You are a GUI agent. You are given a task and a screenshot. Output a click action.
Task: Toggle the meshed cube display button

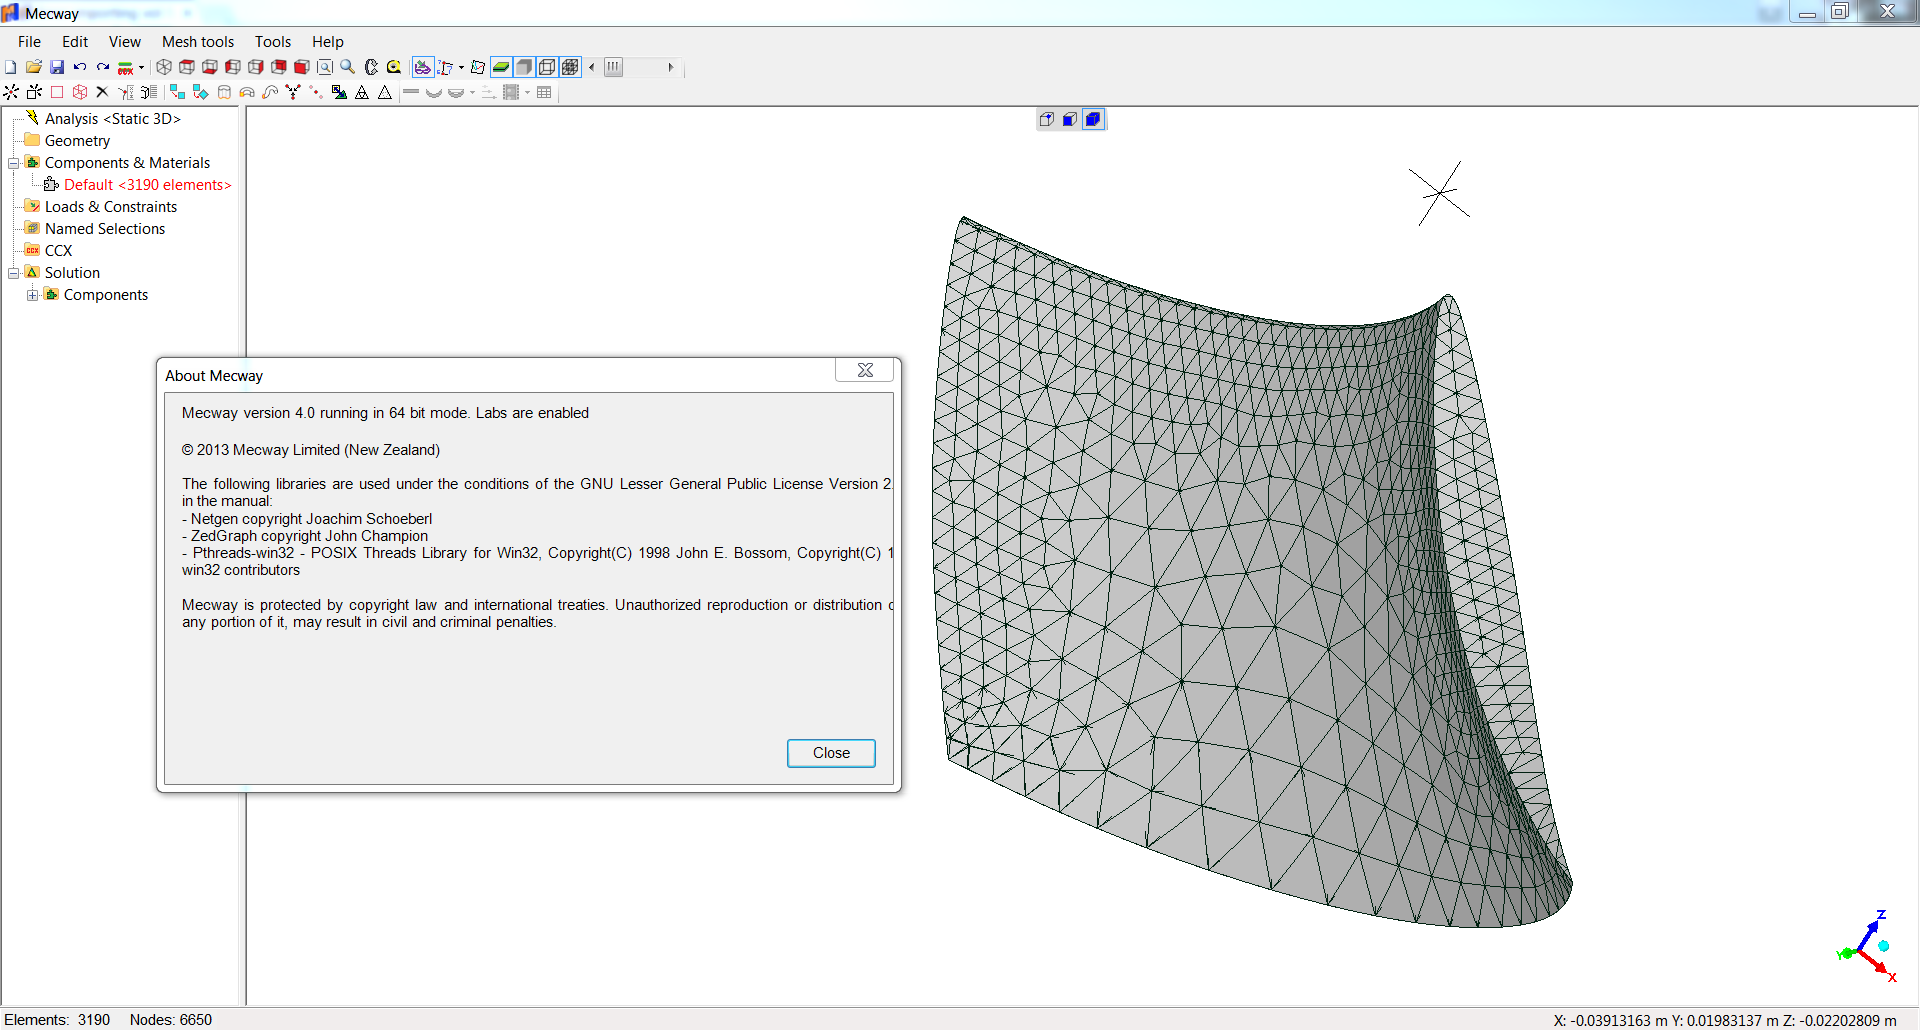pos(570,67)
